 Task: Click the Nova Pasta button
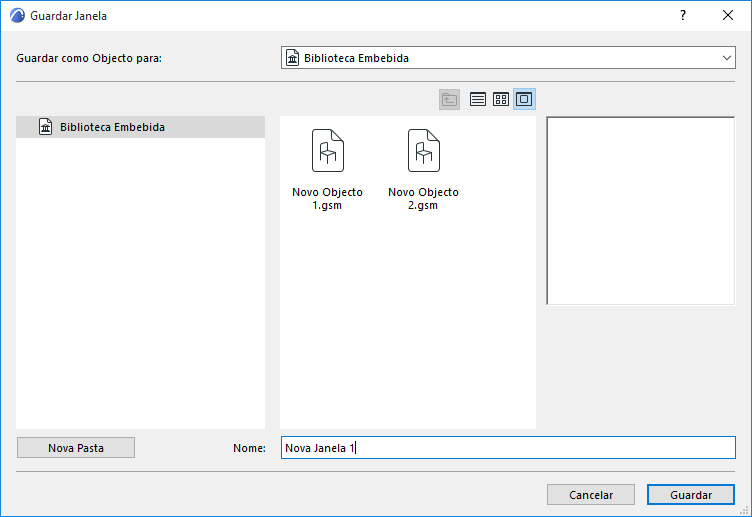(76, 448)
